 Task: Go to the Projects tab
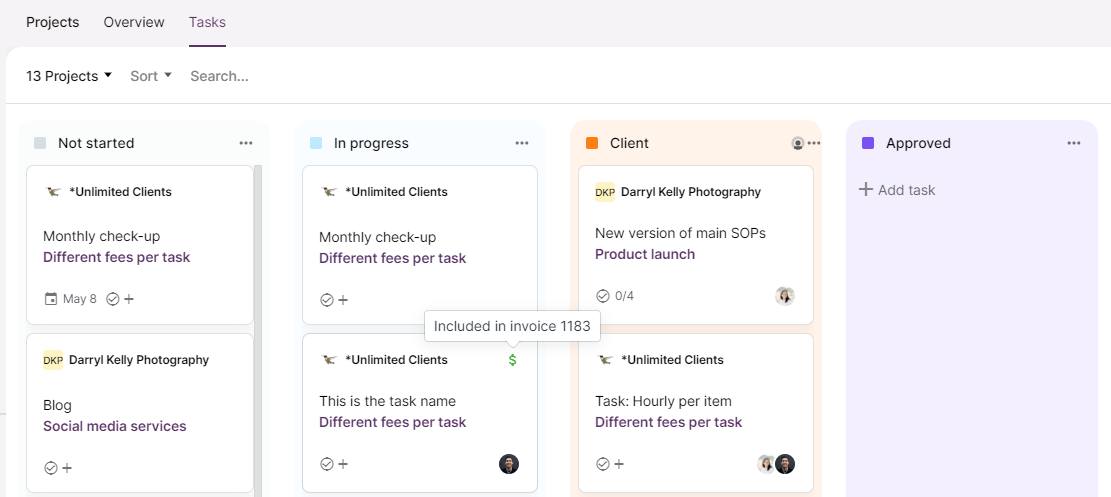(x=52, y=22)
